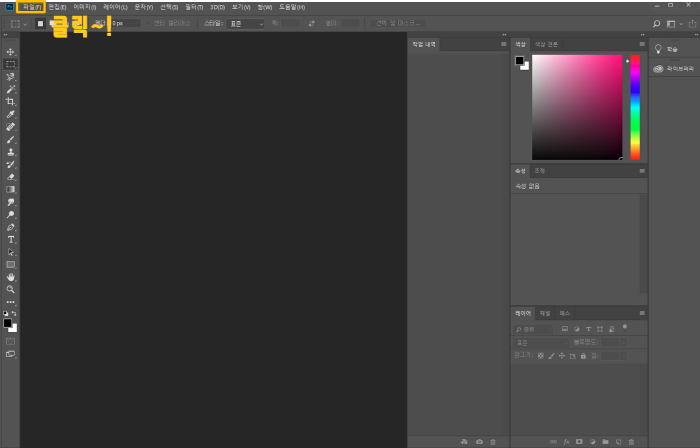Open the fill dropdown arrow in Layers panel
Viewport: 700px width, 448px height.
(x=624, y=356)
